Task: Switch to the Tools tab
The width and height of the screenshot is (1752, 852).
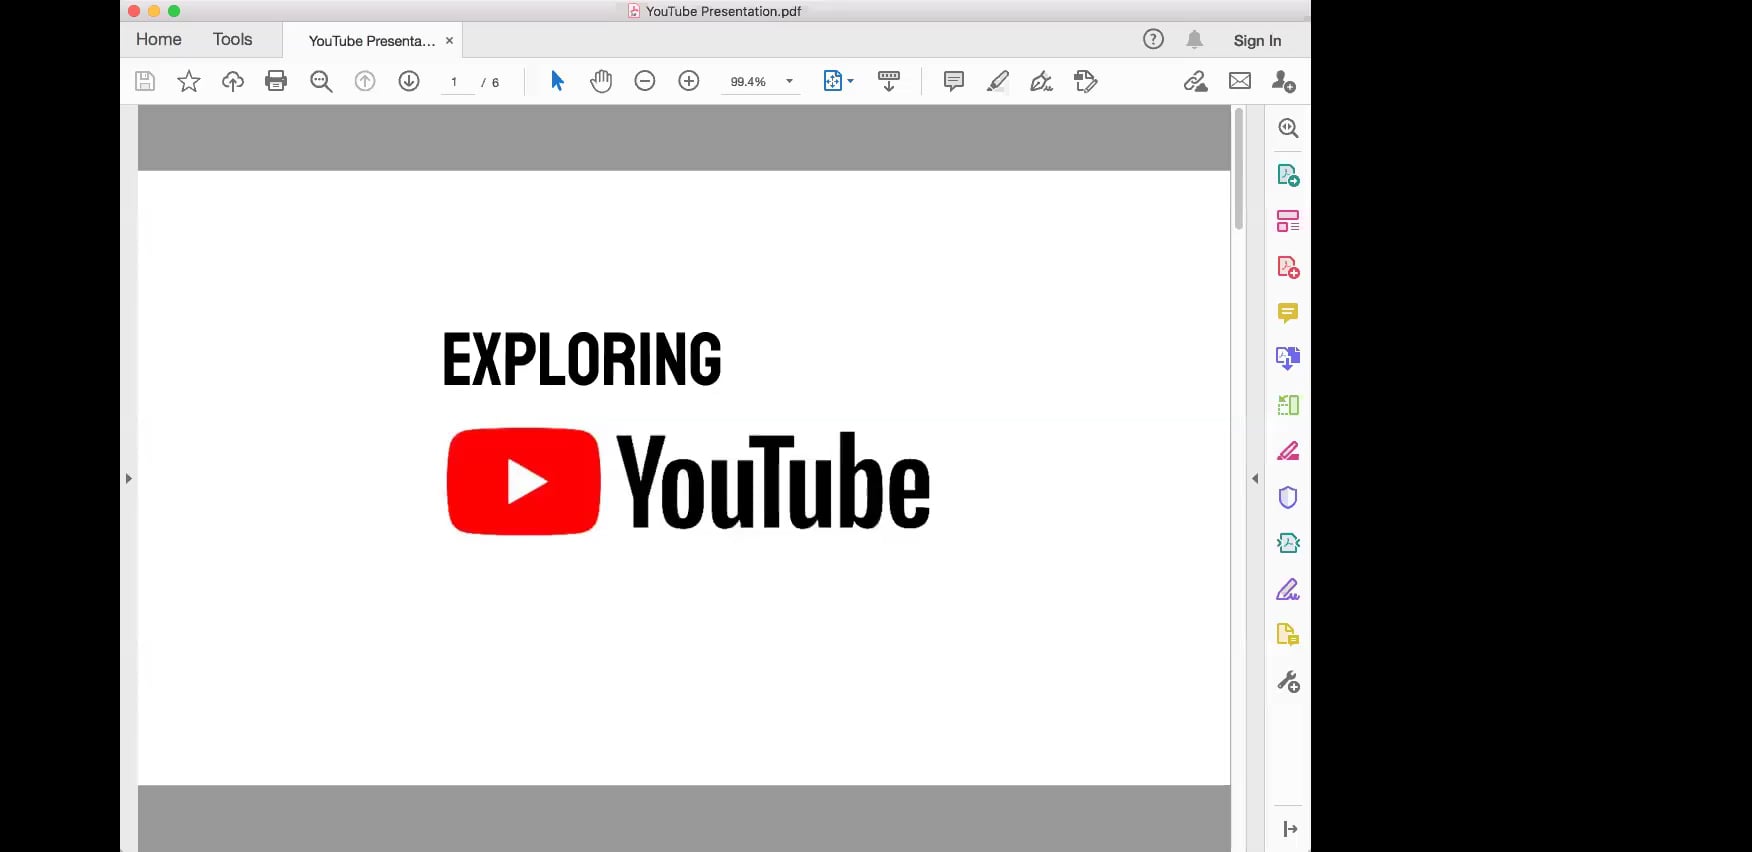Action: click(233, 39)
